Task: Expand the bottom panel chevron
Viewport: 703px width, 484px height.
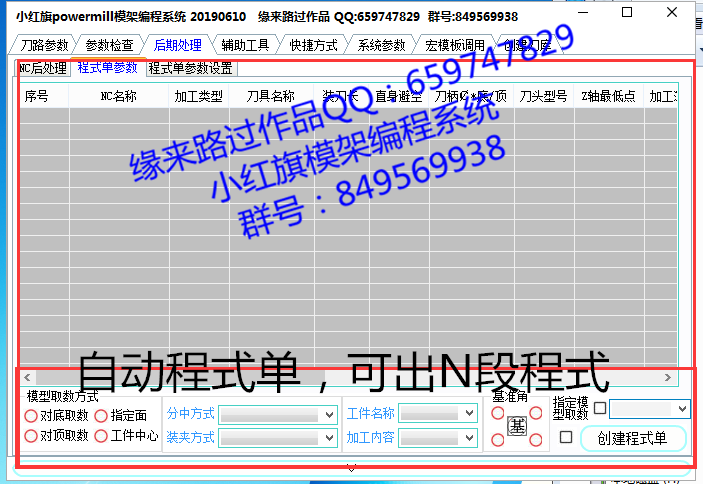Action: pos(352,469)
